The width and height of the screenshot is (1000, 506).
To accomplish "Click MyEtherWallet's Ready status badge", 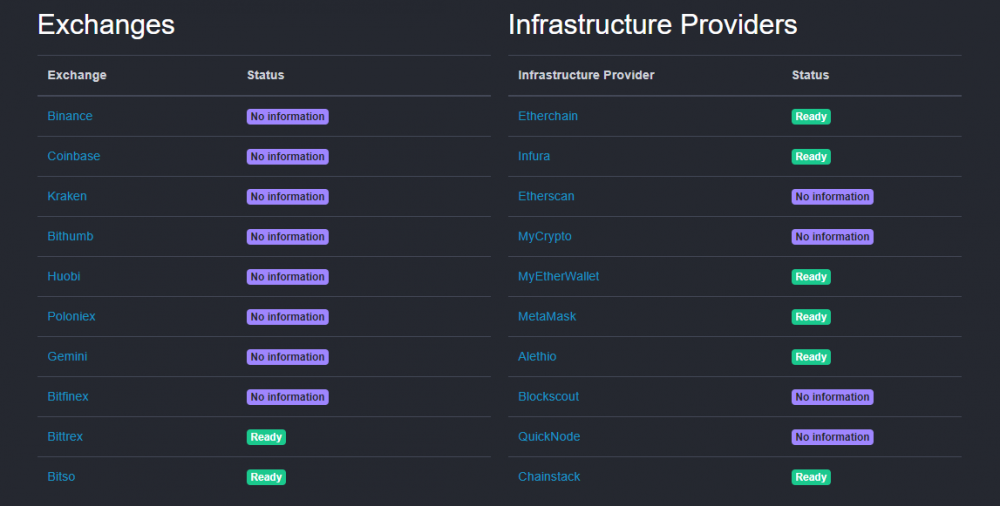I will coord(811,277).
